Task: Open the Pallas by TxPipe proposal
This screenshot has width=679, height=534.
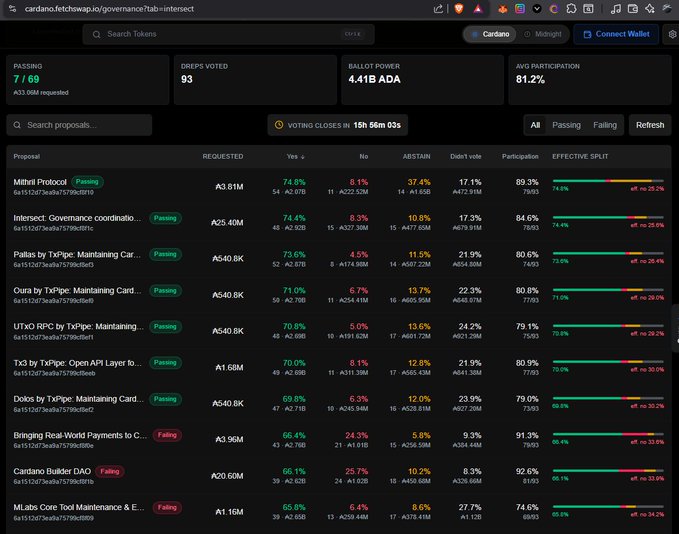Action: [77, 254]
